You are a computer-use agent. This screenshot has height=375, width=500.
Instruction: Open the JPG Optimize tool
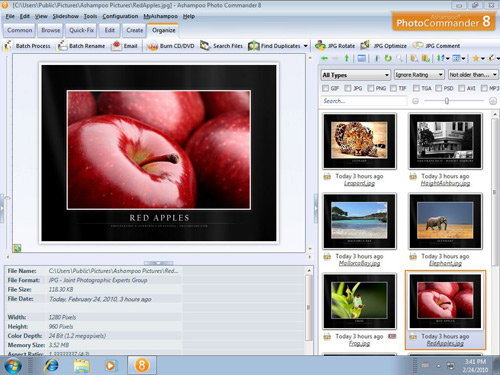point(384,46)
